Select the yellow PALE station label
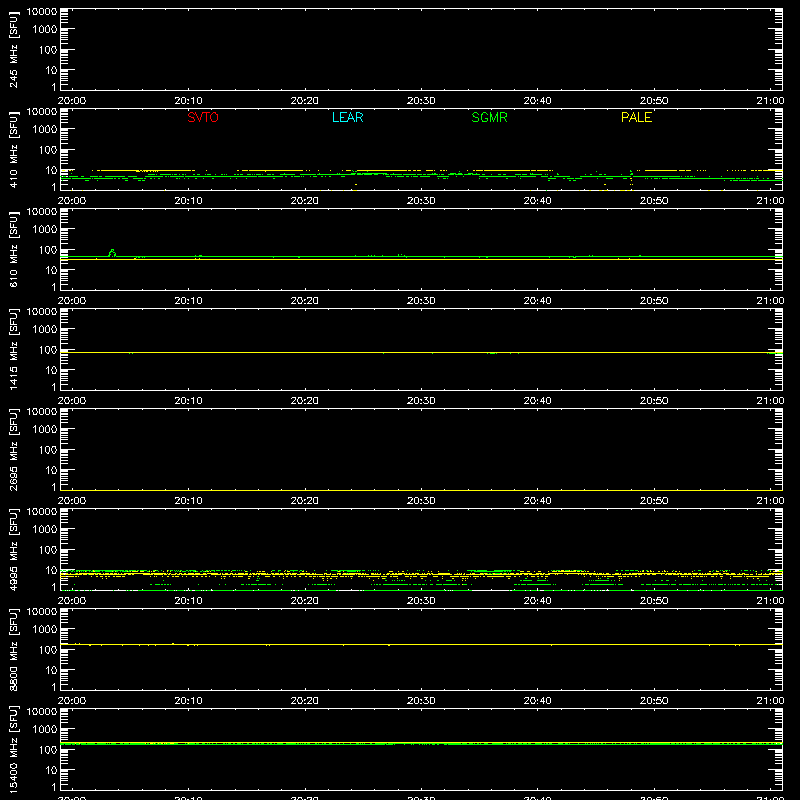The height and width of the screenshot is (800, 800). point(636,117)
